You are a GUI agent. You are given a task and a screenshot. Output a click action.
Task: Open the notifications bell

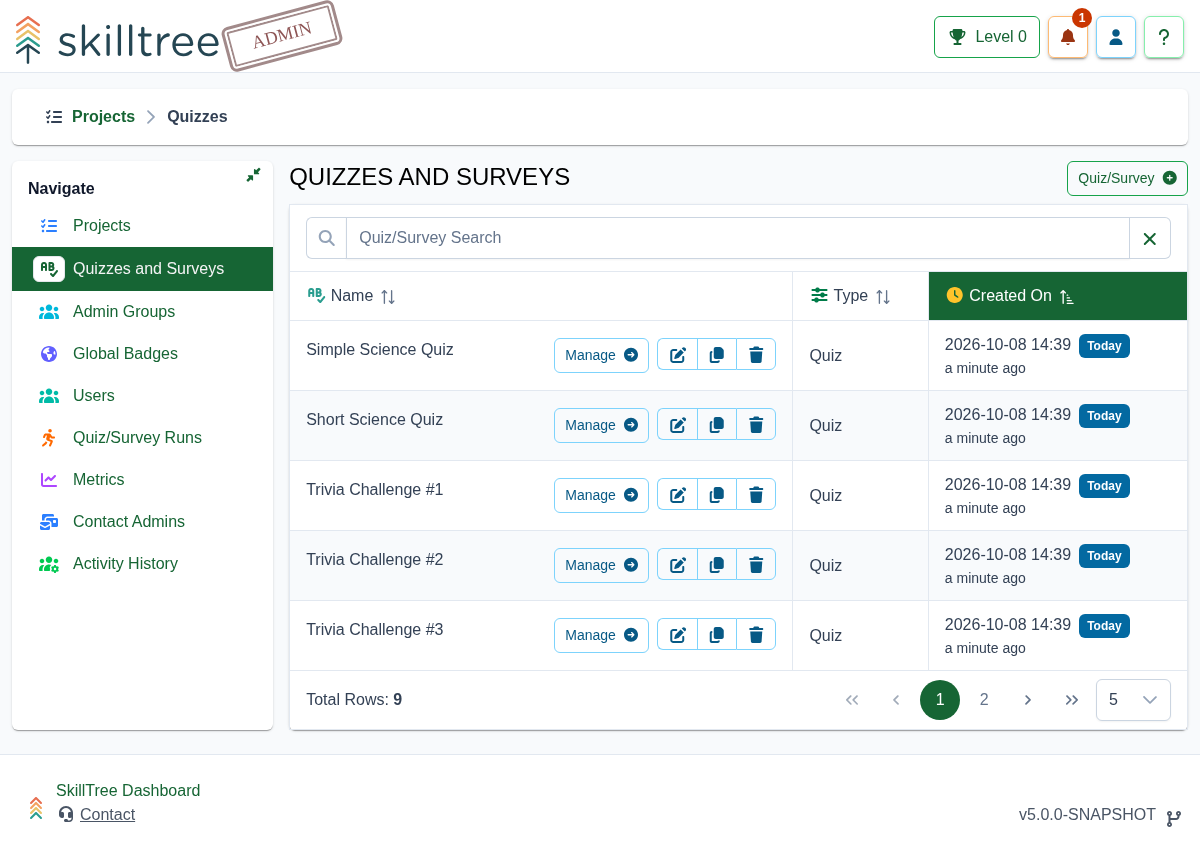(x=1067, y=37)
